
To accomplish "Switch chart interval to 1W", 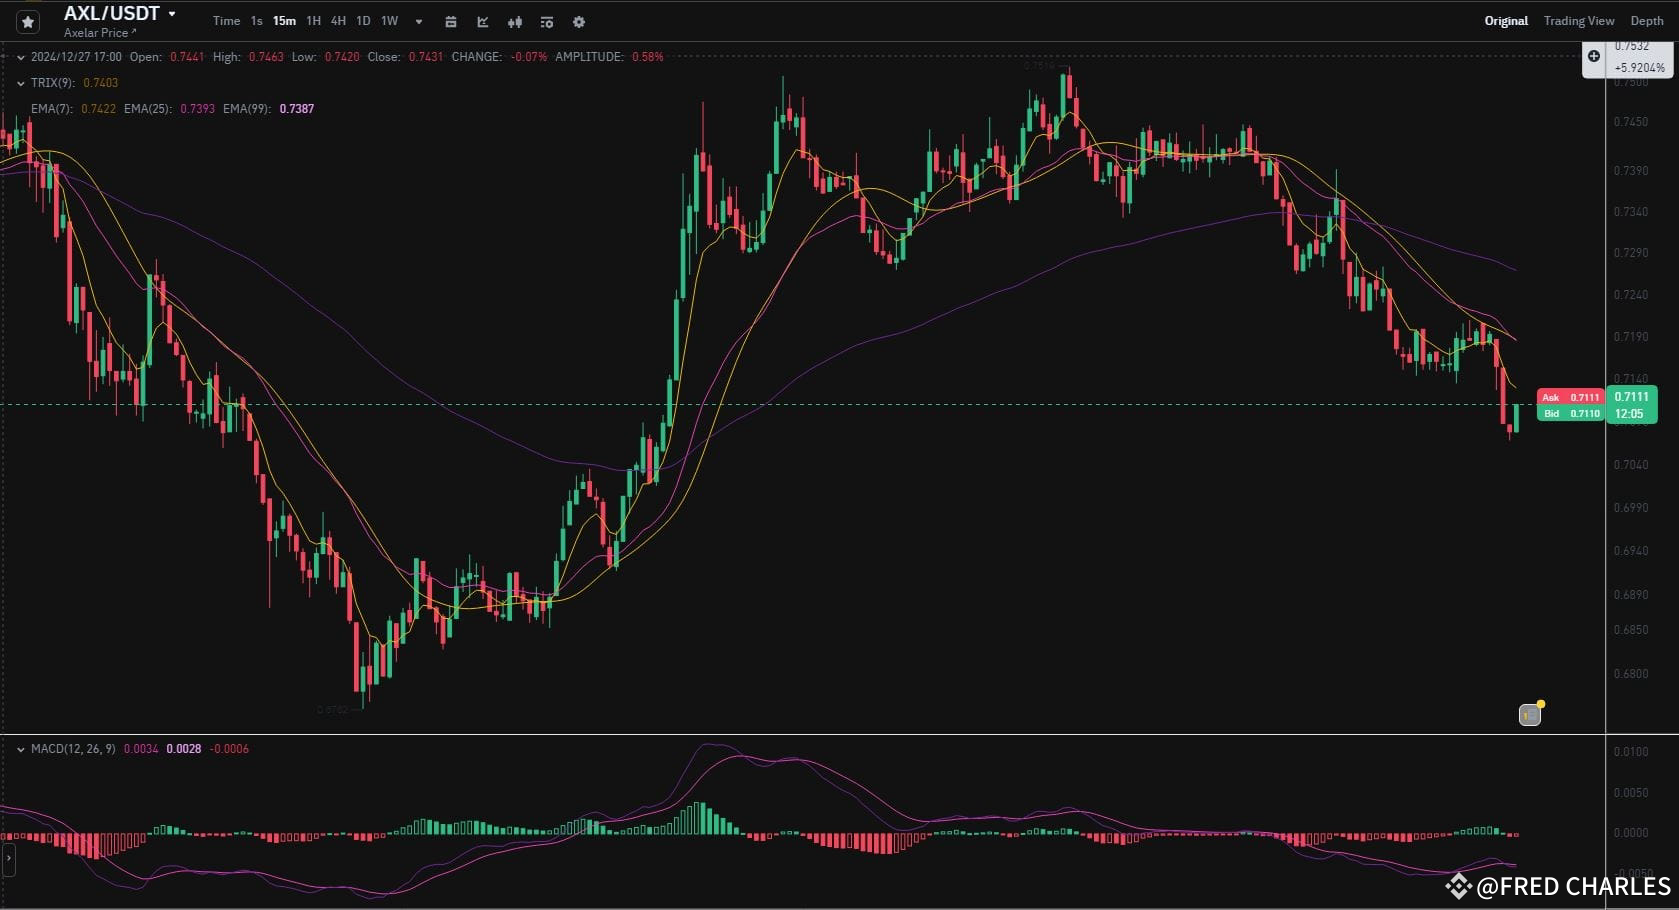I will 389,21.
